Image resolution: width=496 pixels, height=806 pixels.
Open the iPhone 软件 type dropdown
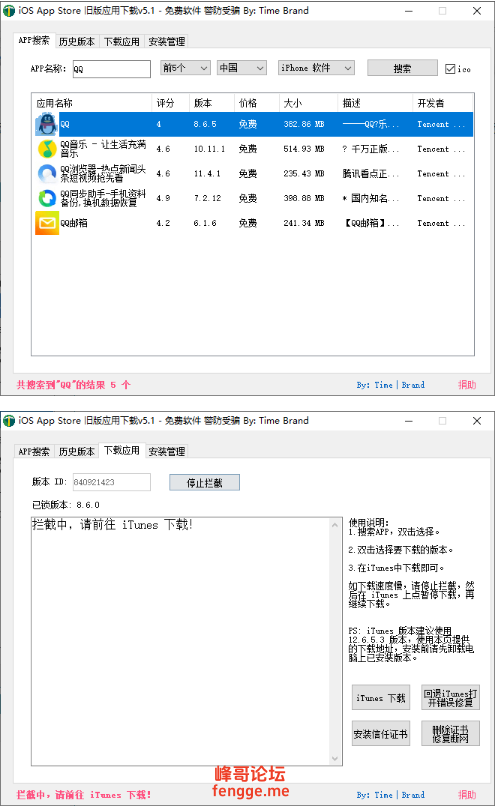pyautogui.click(x=316, y=68)
